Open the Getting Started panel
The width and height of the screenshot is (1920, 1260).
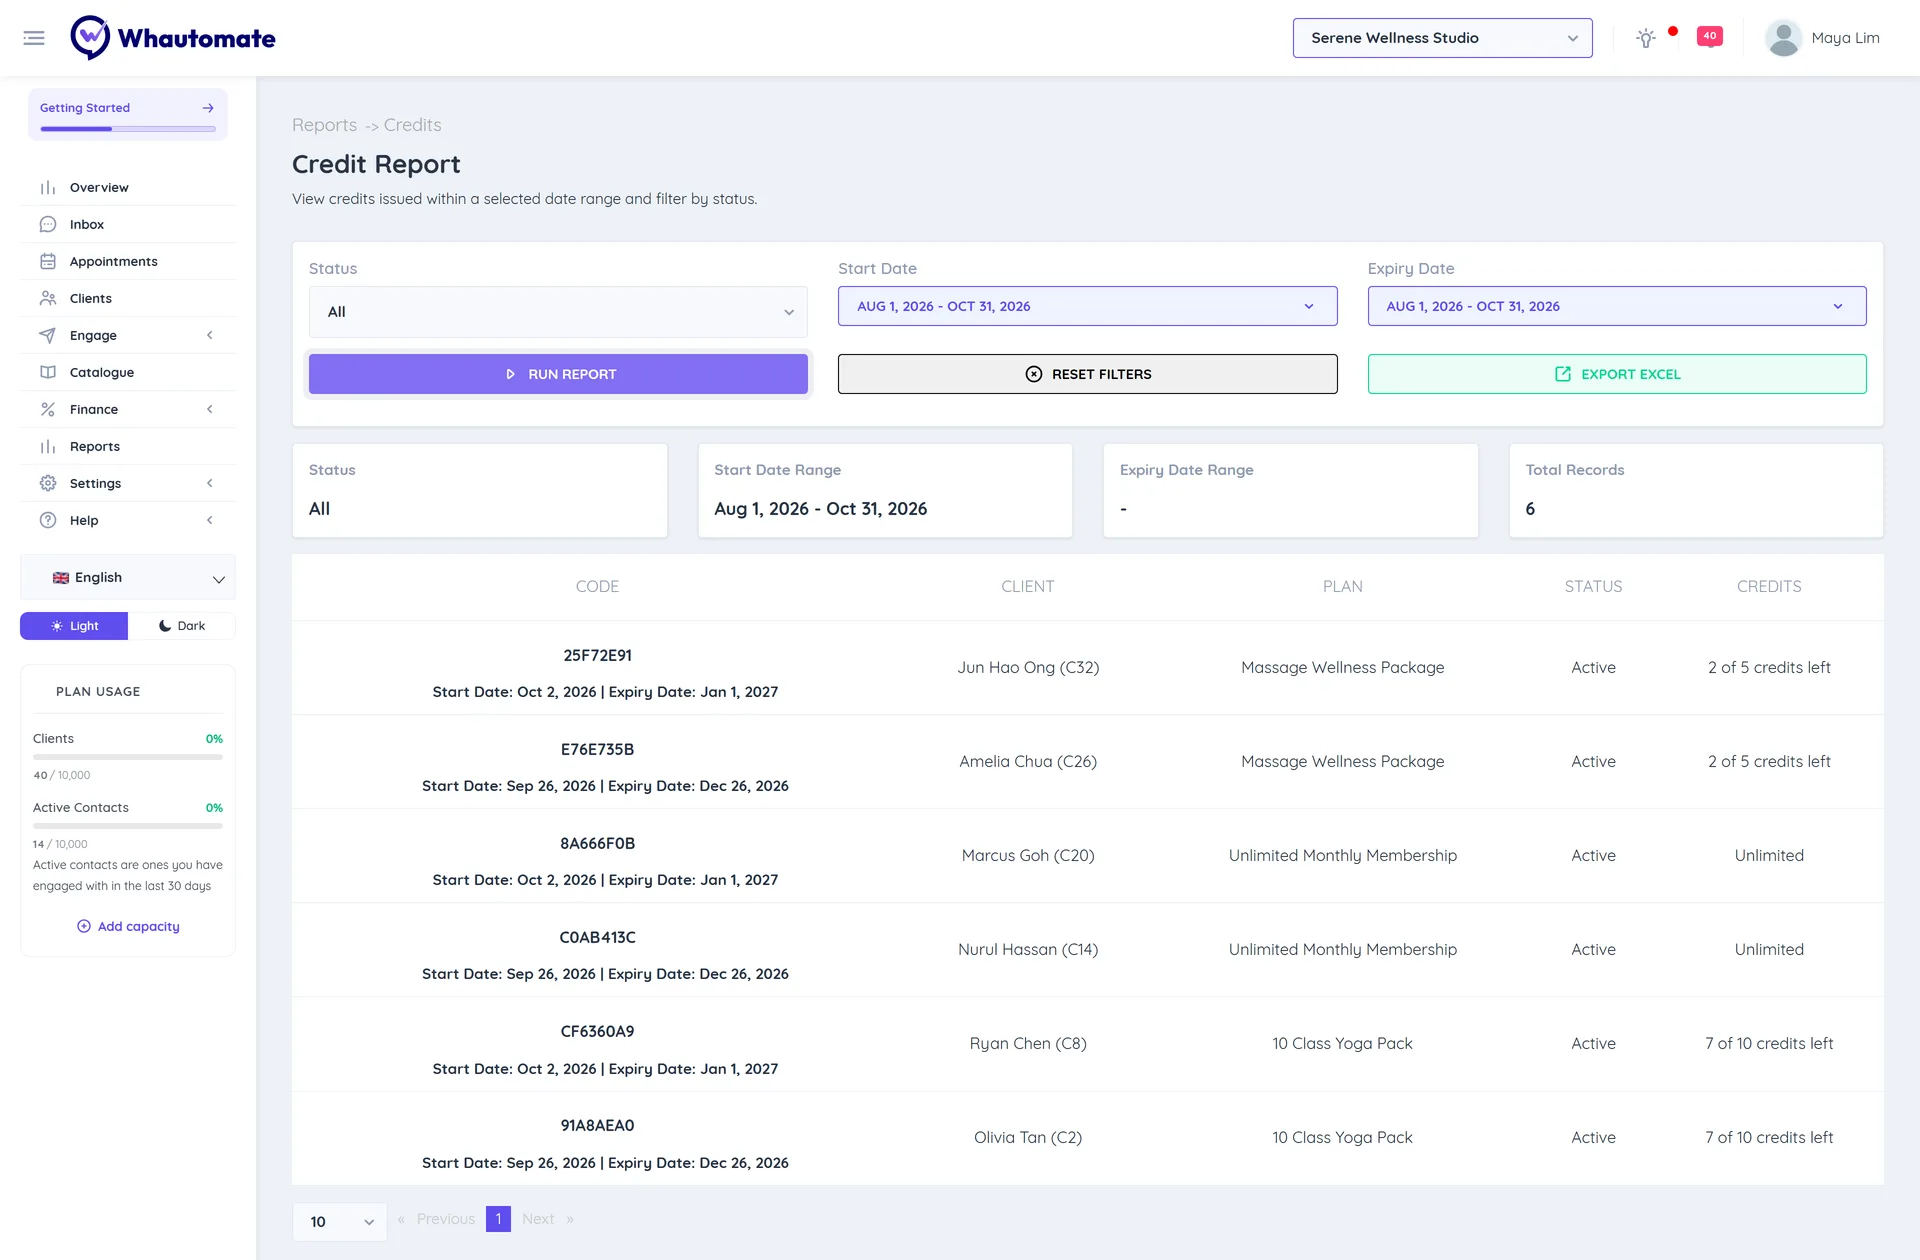(128, 114)
